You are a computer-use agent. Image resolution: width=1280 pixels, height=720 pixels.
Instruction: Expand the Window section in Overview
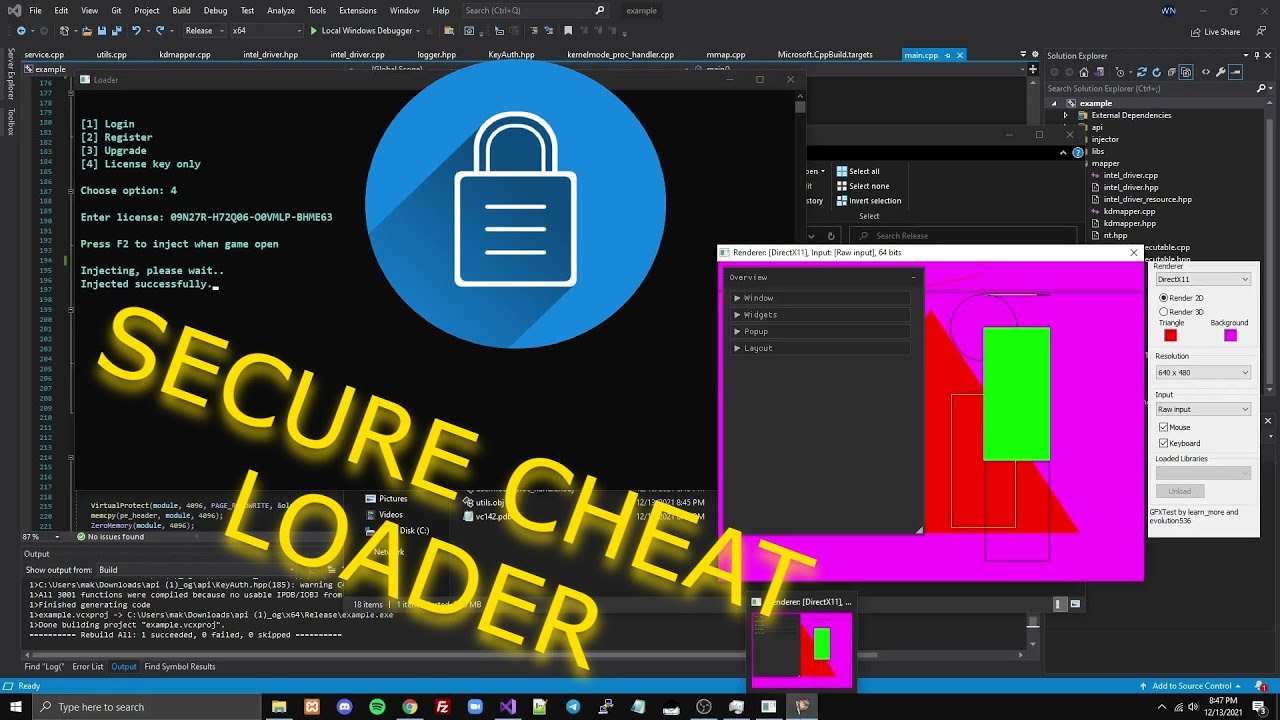(x=820, y=298)
